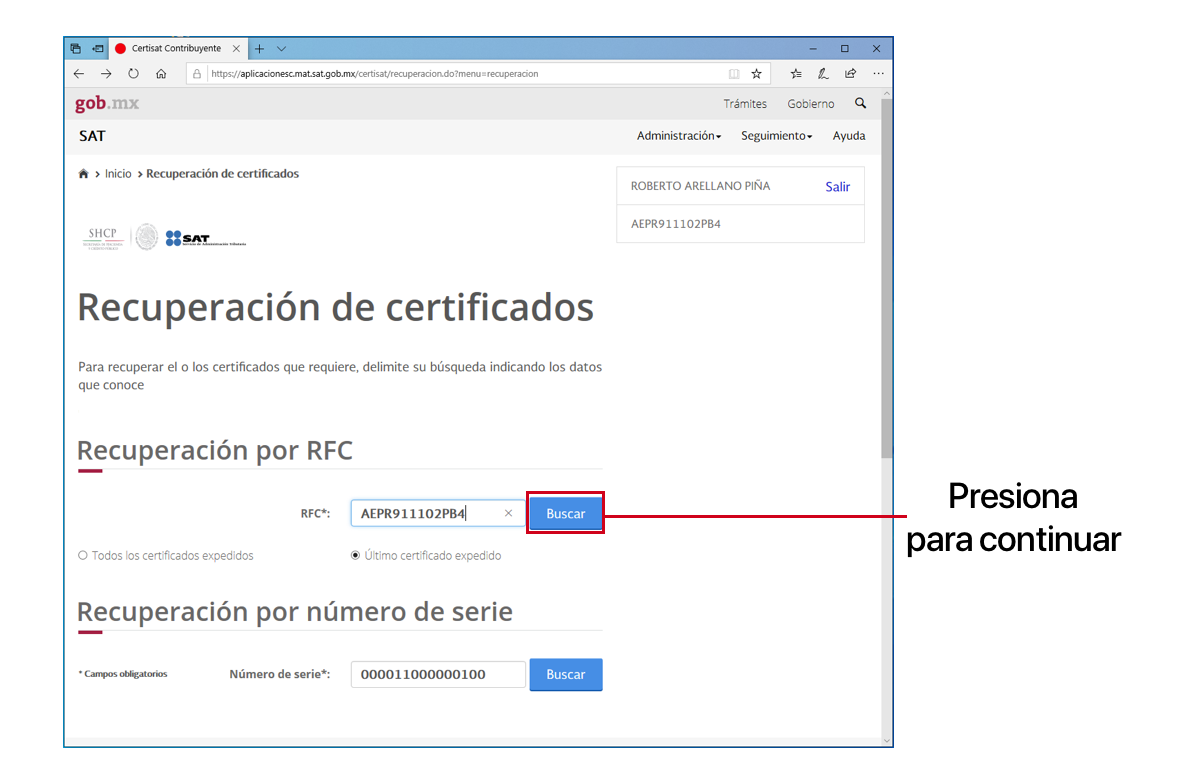Click Buscar next to RFC field
Viewport: 1184px width, 782px height.
point(566,513)
